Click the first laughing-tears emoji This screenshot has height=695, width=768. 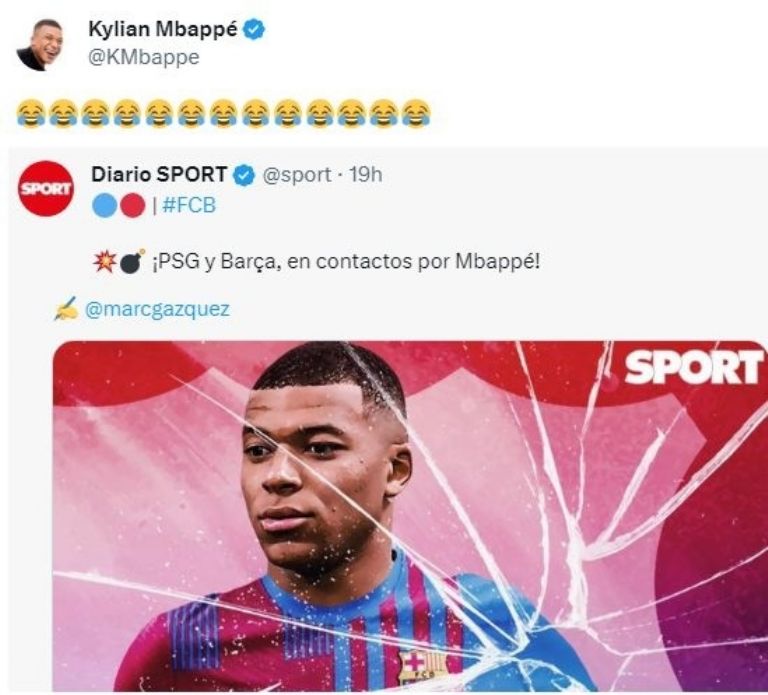31,113
